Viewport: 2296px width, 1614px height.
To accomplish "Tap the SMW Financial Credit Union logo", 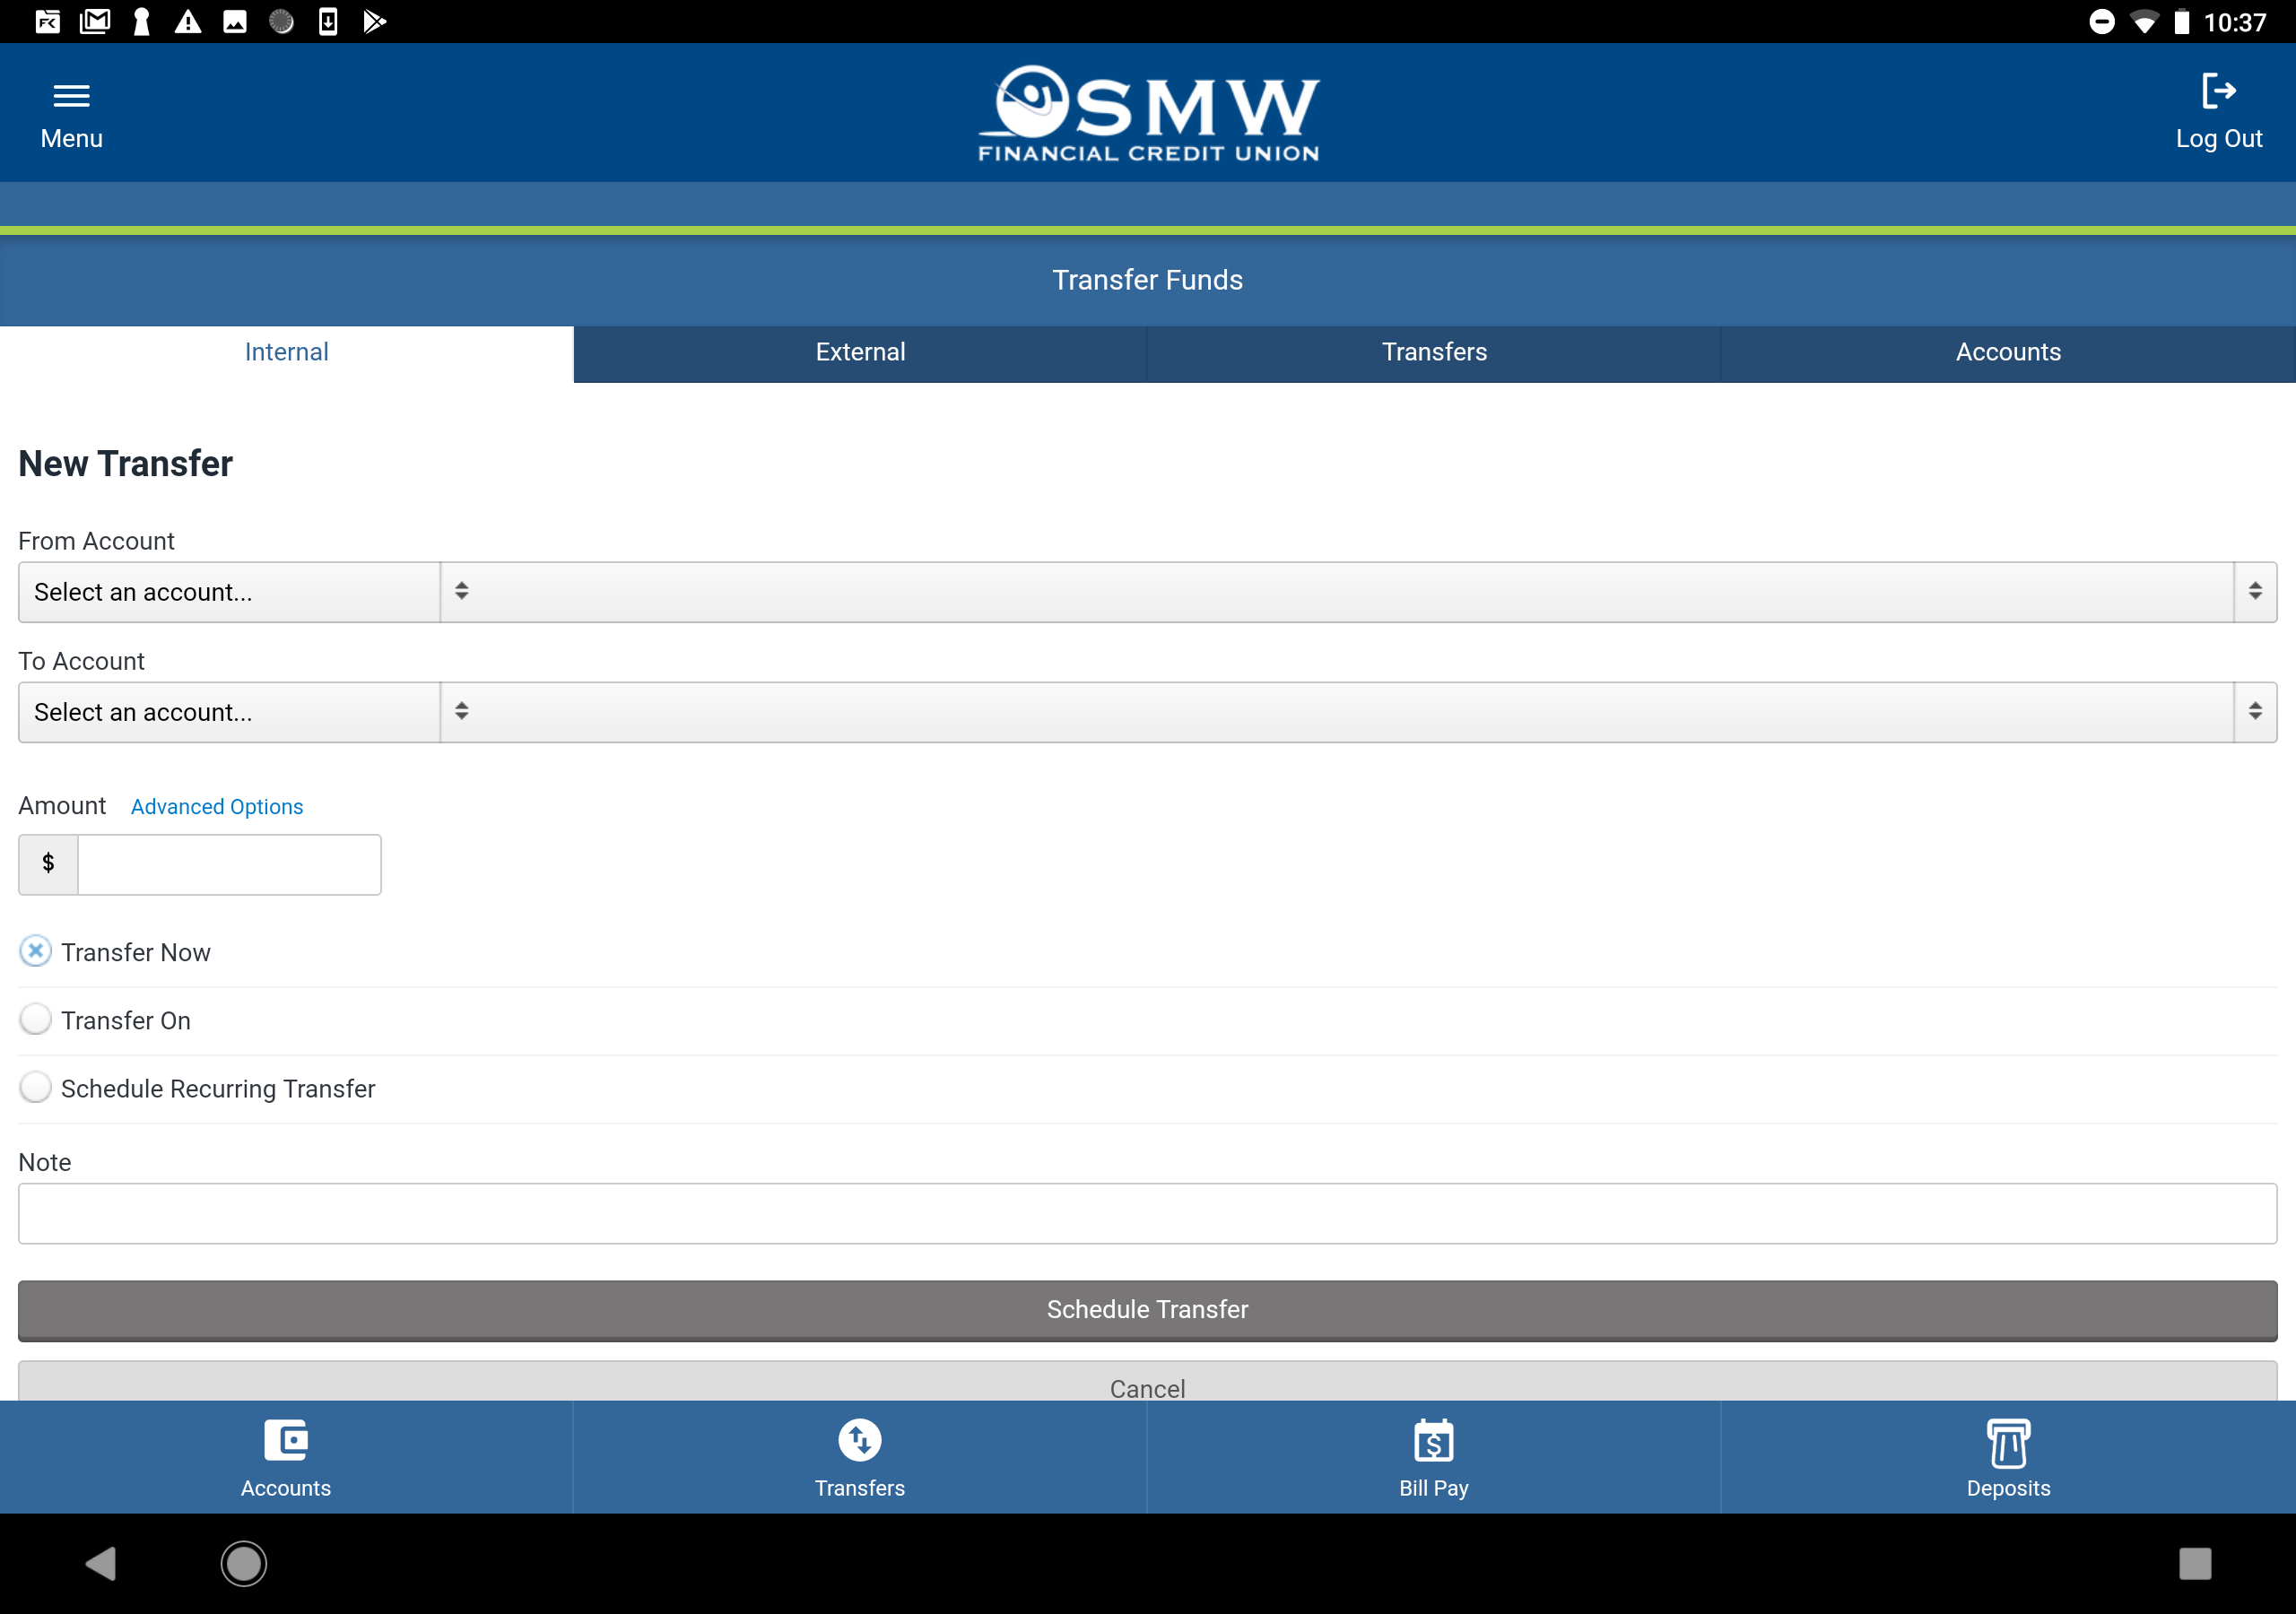I will (x=1148, y=113).
